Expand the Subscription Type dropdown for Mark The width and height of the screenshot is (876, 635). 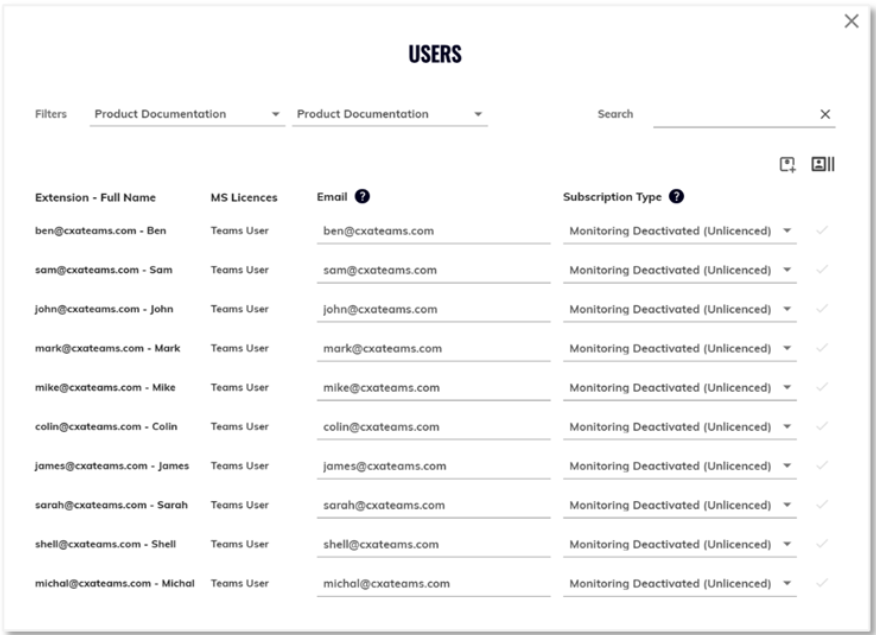(x=679, y=348)
